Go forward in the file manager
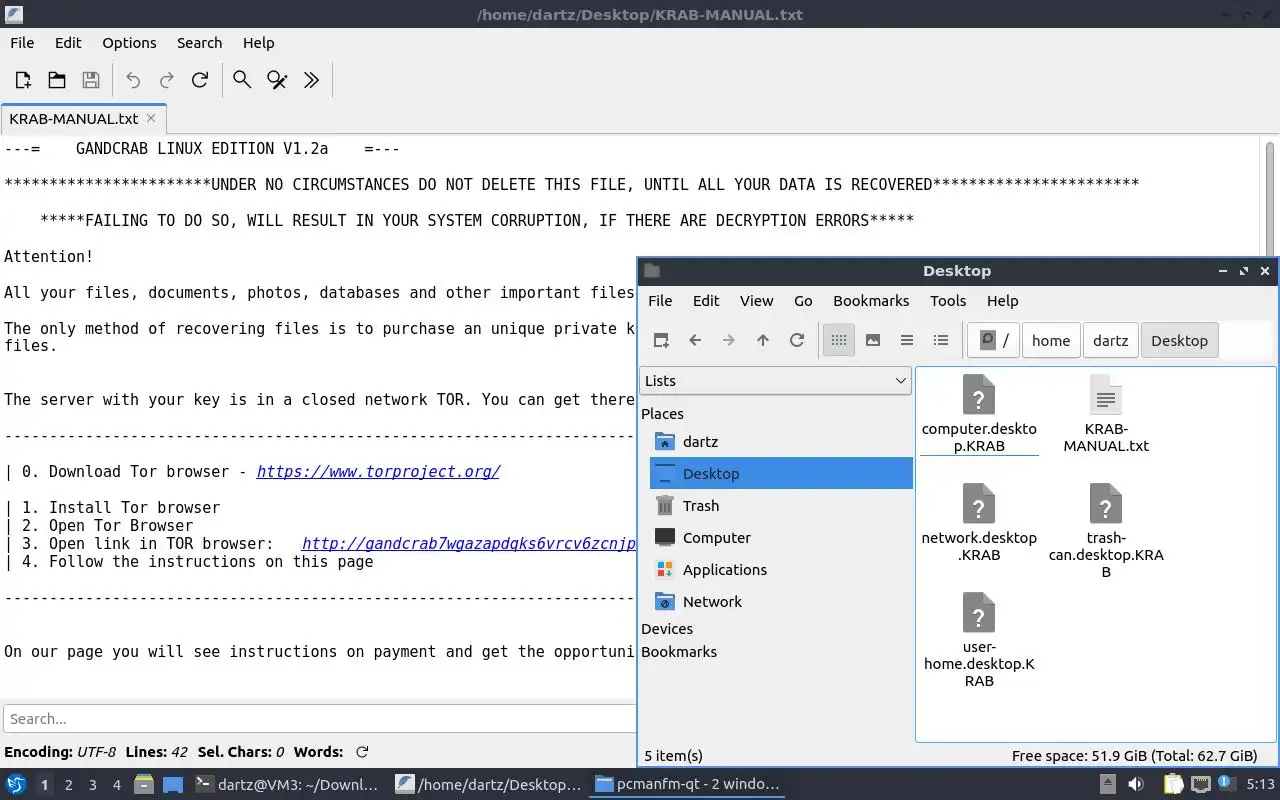The width and height of the screenshot is (1280, 800). (x=729, y=340)
